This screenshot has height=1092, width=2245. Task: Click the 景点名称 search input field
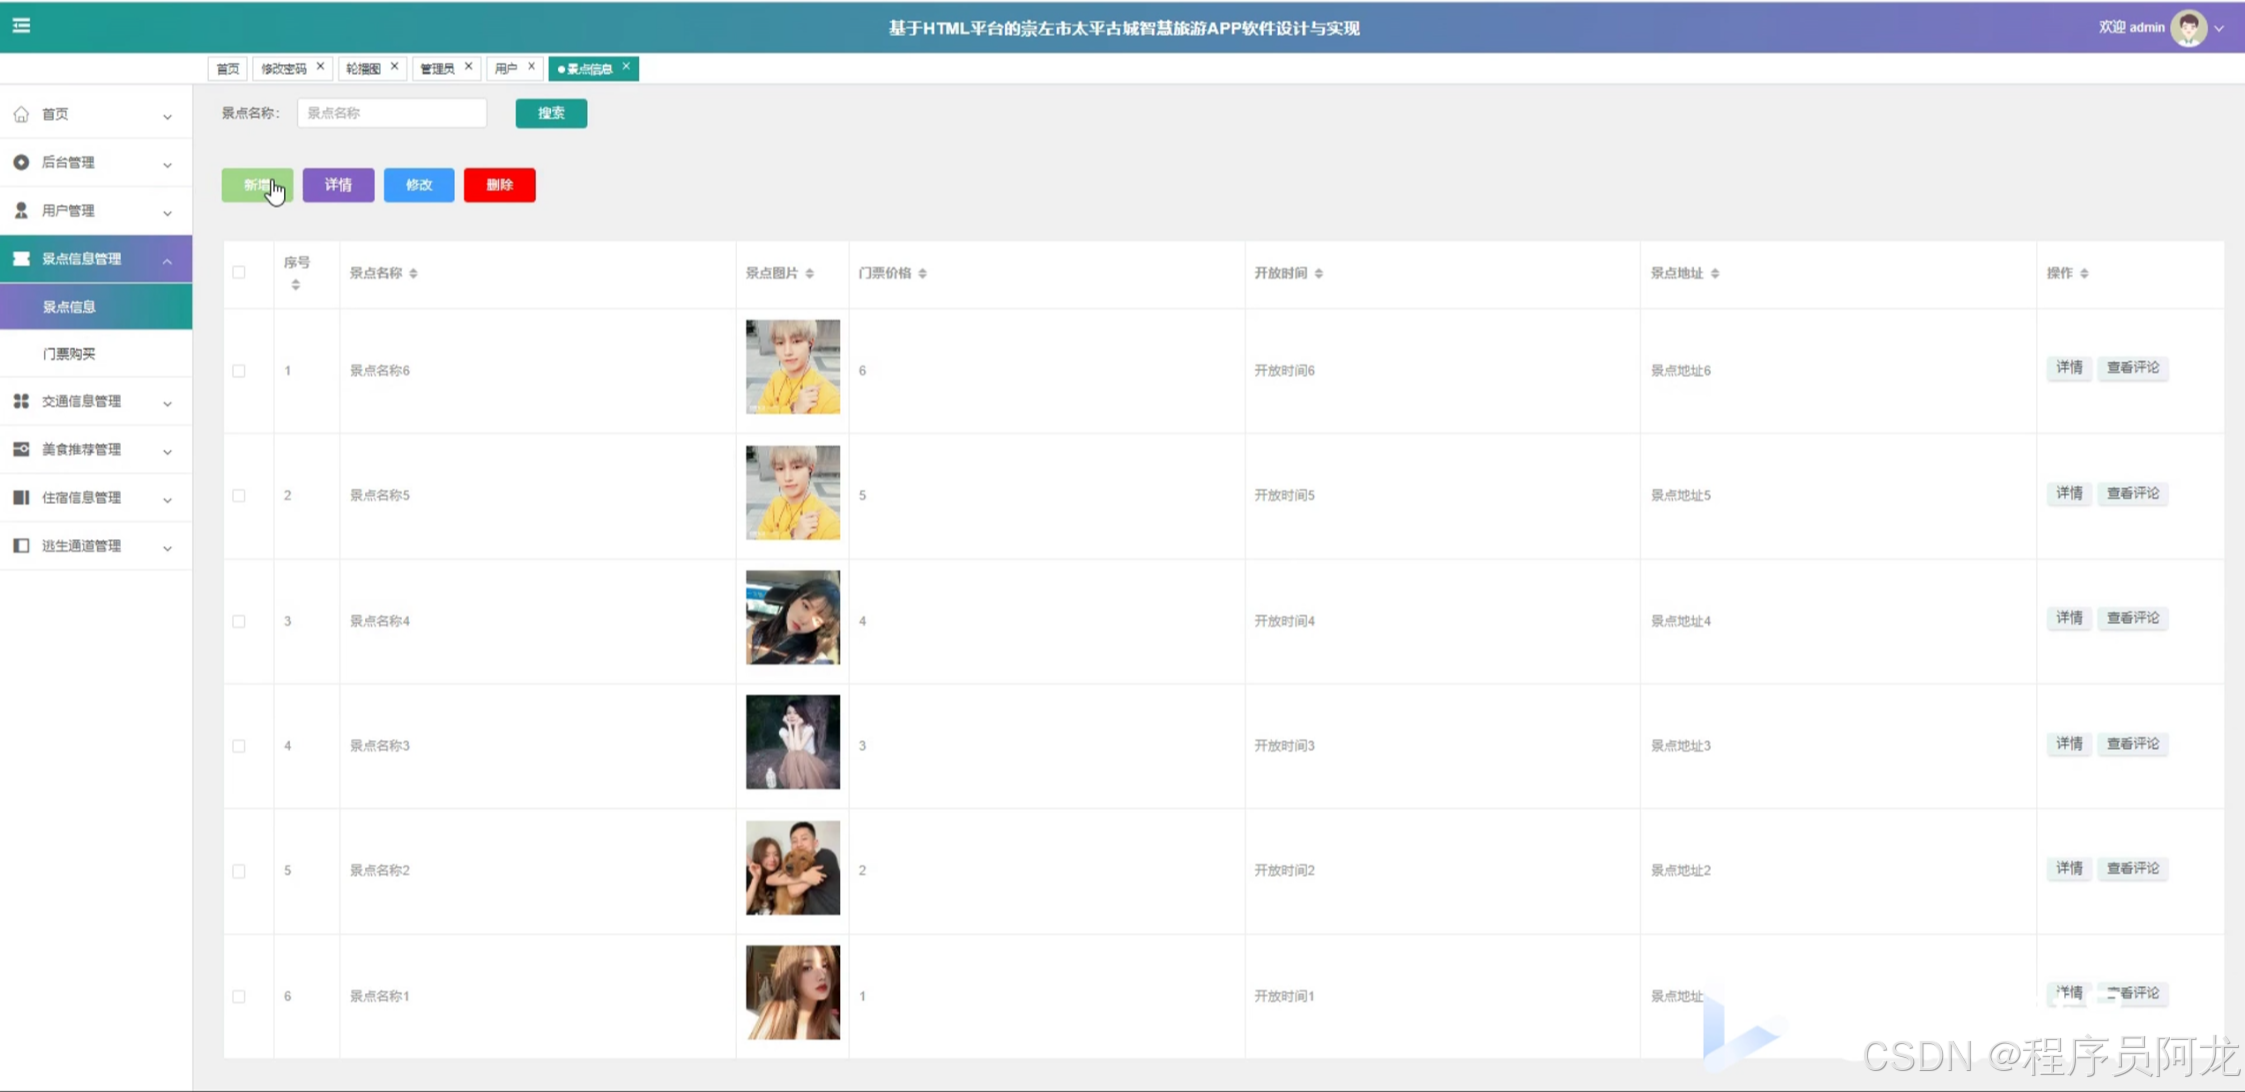point(392,113)
